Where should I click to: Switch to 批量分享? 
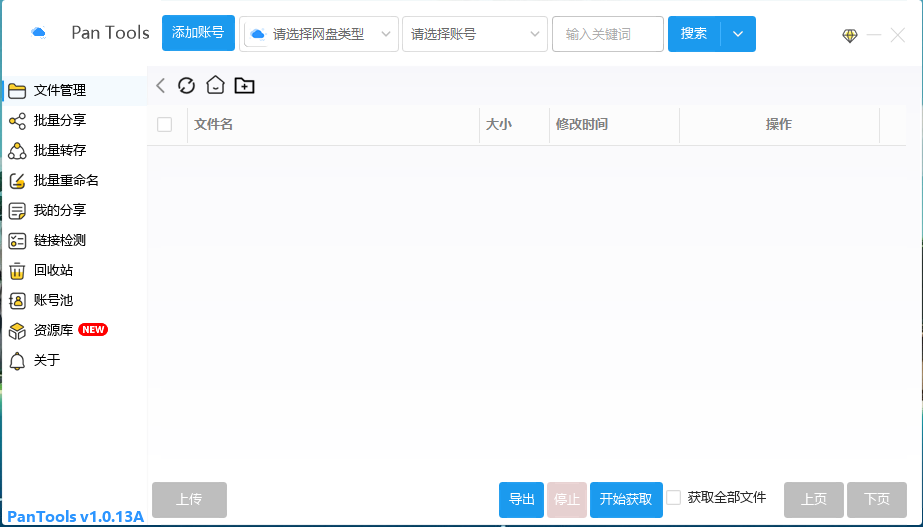click(x=74, y=121)
